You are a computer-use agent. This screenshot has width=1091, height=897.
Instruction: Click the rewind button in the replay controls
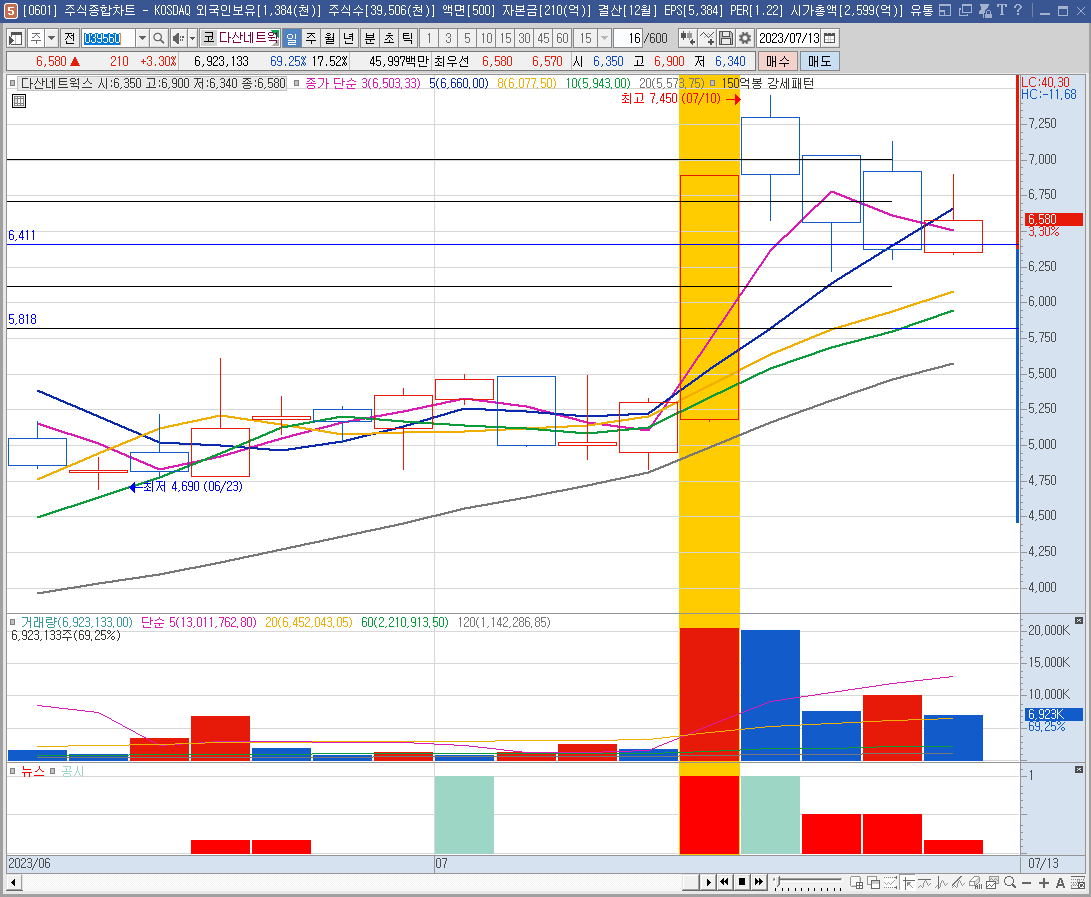pyautogui.click(x=725, y=882)
